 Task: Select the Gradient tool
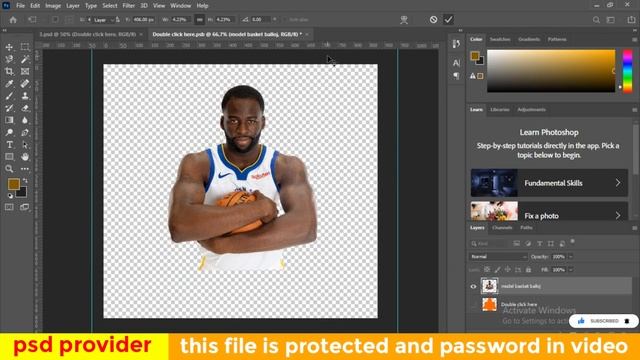pyautogui.click(x=9, y=120)
